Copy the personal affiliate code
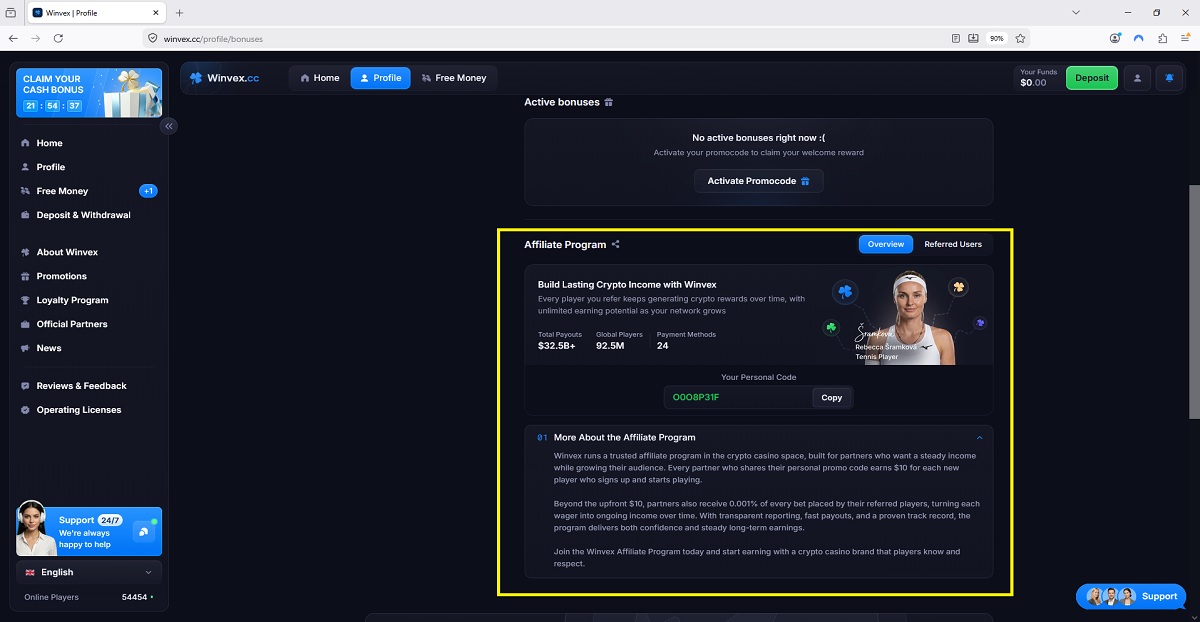This screenshot has width=1200, height=622. pyautogui.click(x=832, y=397)
